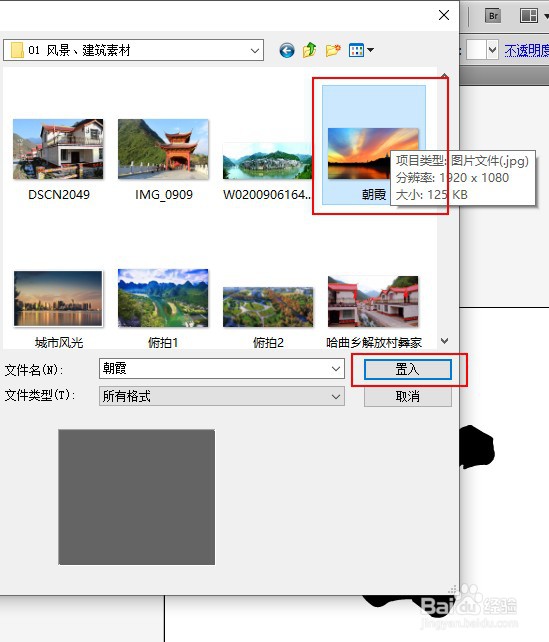Create a new folder icon
The width and height of the screenshot is (549, 642).
(333, 50)
